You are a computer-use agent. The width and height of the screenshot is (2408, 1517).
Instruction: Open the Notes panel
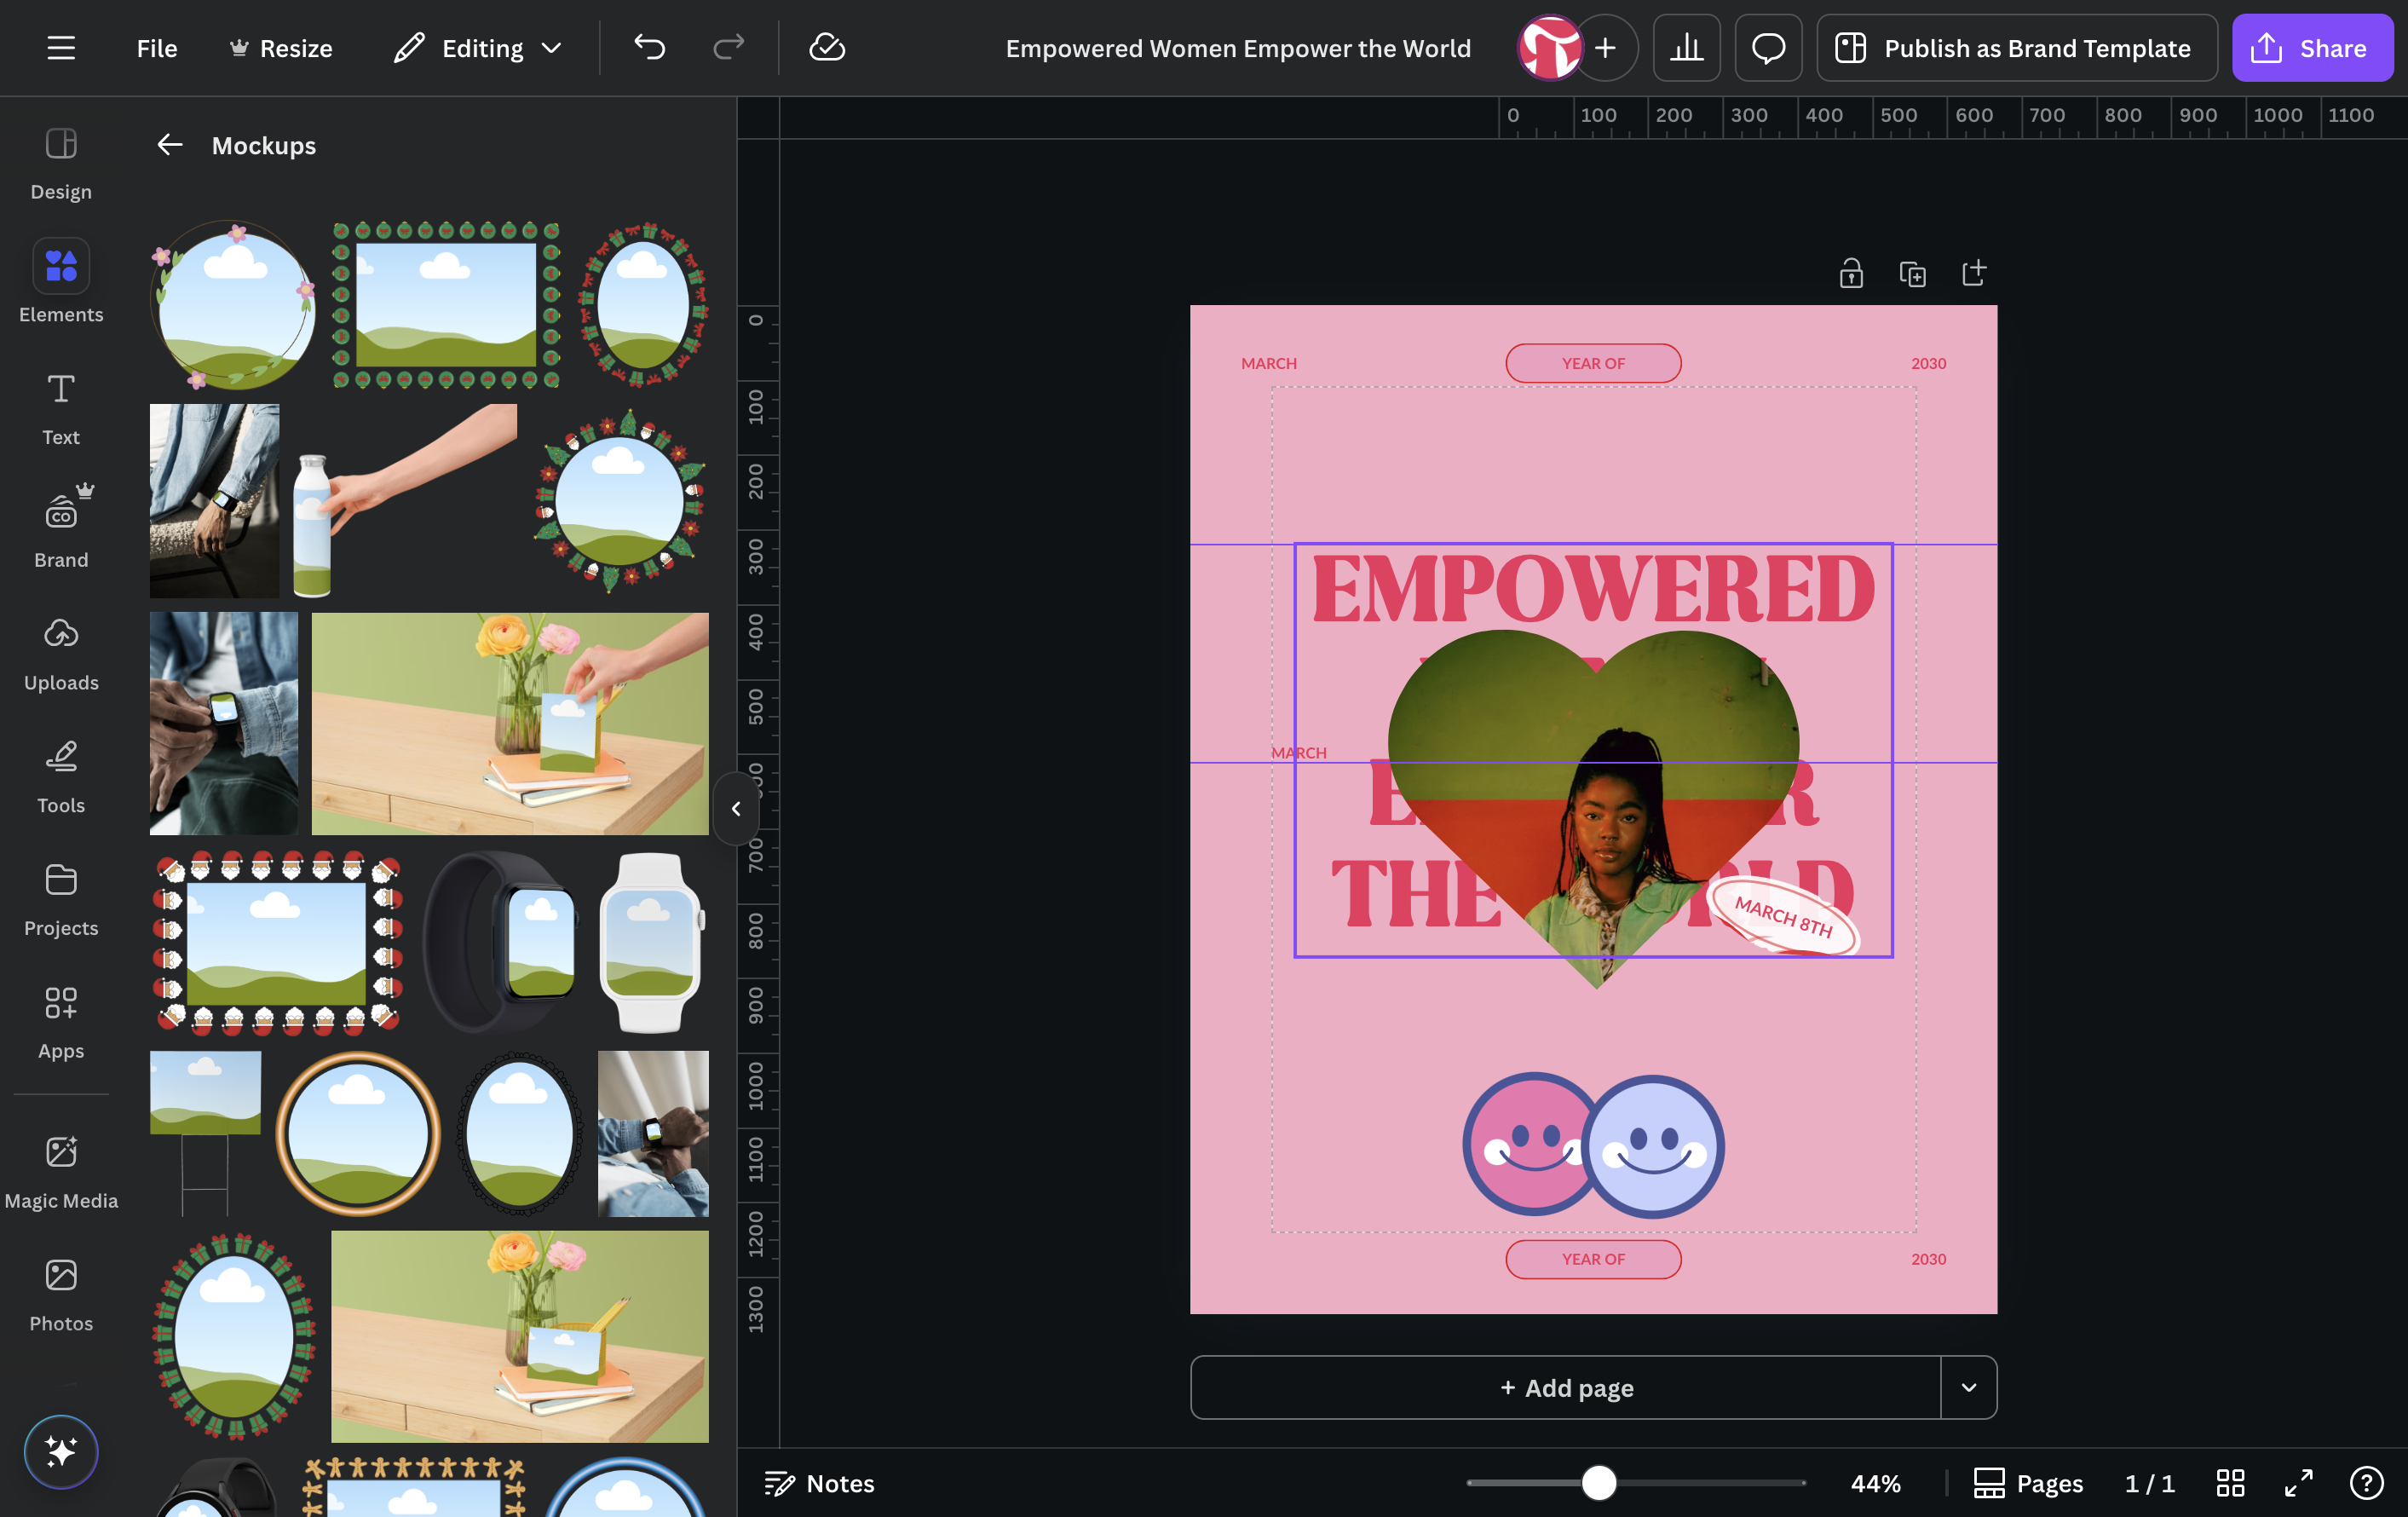point(820,1483)
